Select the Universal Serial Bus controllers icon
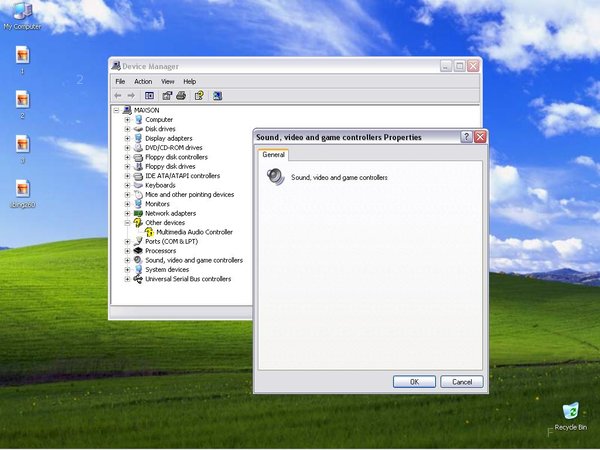 [x=139, y=279]
